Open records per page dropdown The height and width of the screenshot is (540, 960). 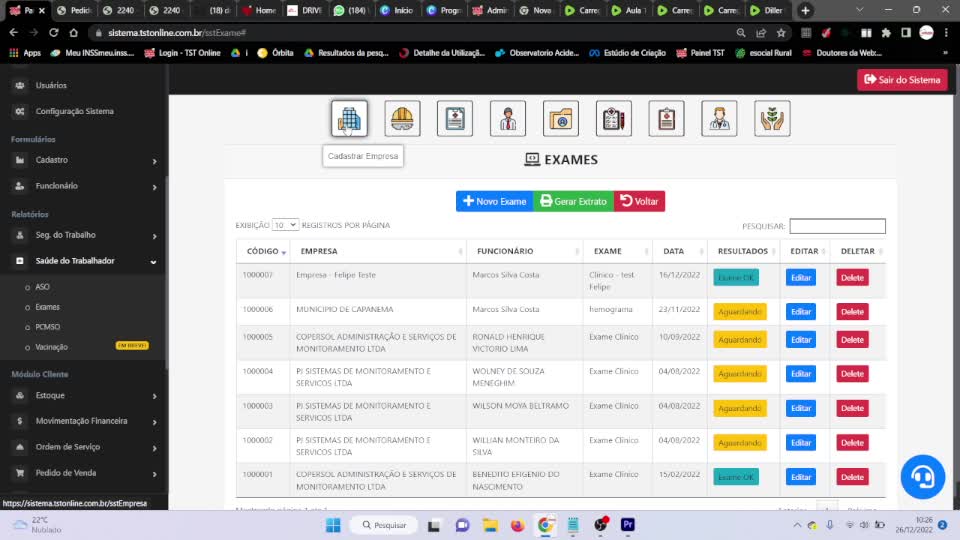tap(285, 225)
